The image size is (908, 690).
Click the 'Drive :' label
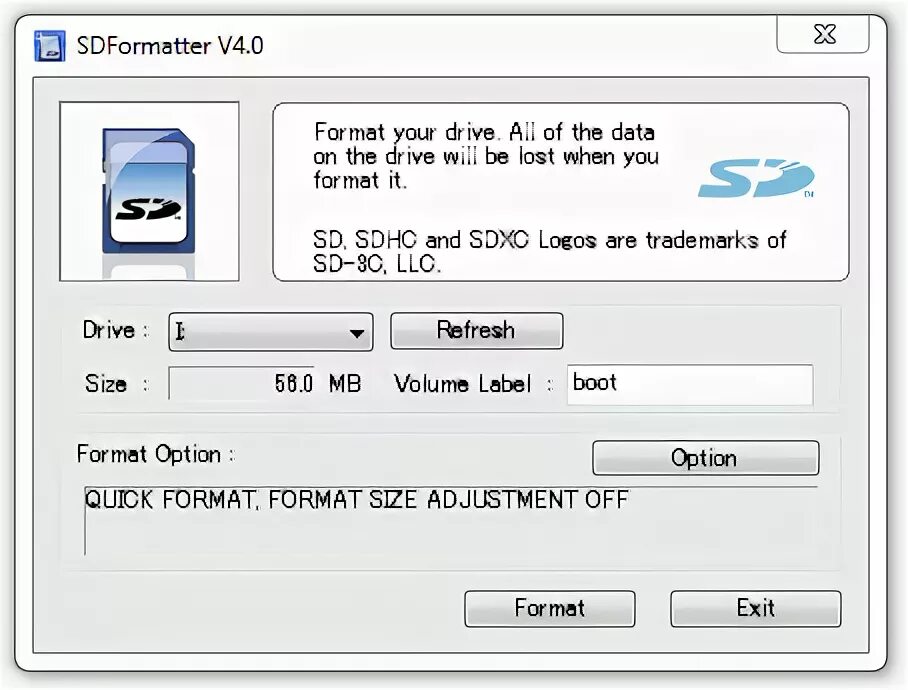point(116,330)
